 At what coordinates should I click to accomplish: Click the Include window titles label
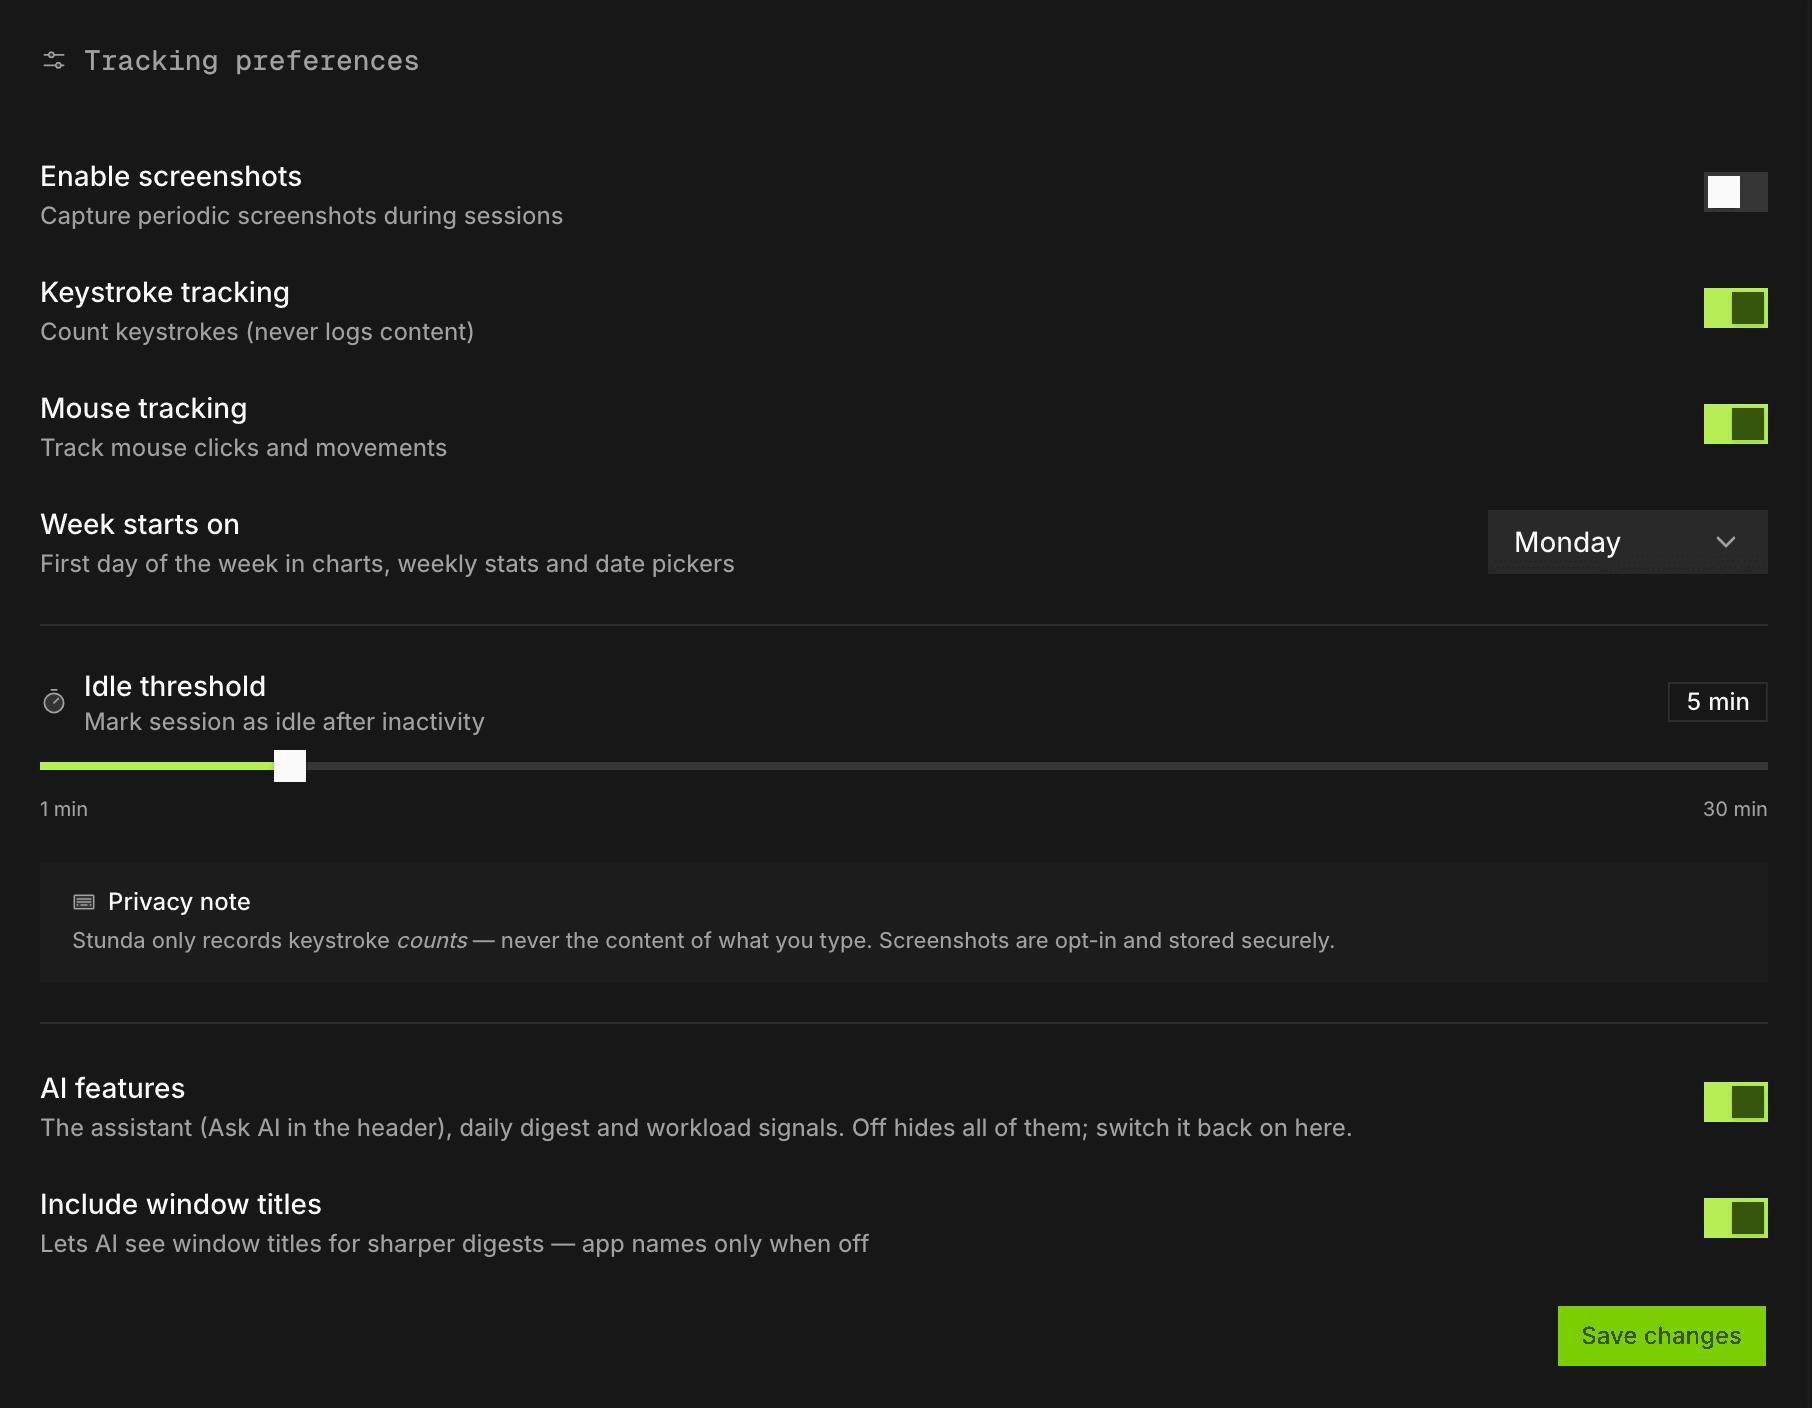pyautogui.click(x=181, y=1204)
